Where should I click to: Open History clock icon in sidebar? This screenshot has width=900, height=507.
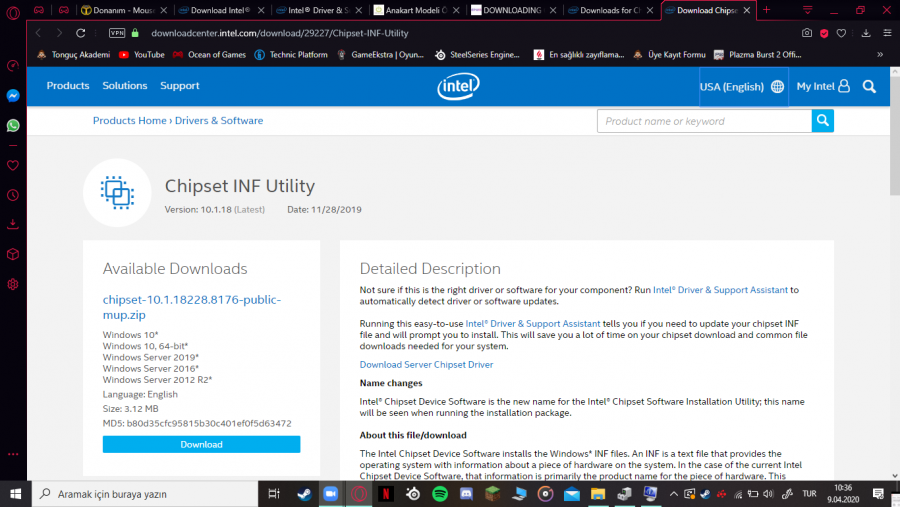pos(13,195)
